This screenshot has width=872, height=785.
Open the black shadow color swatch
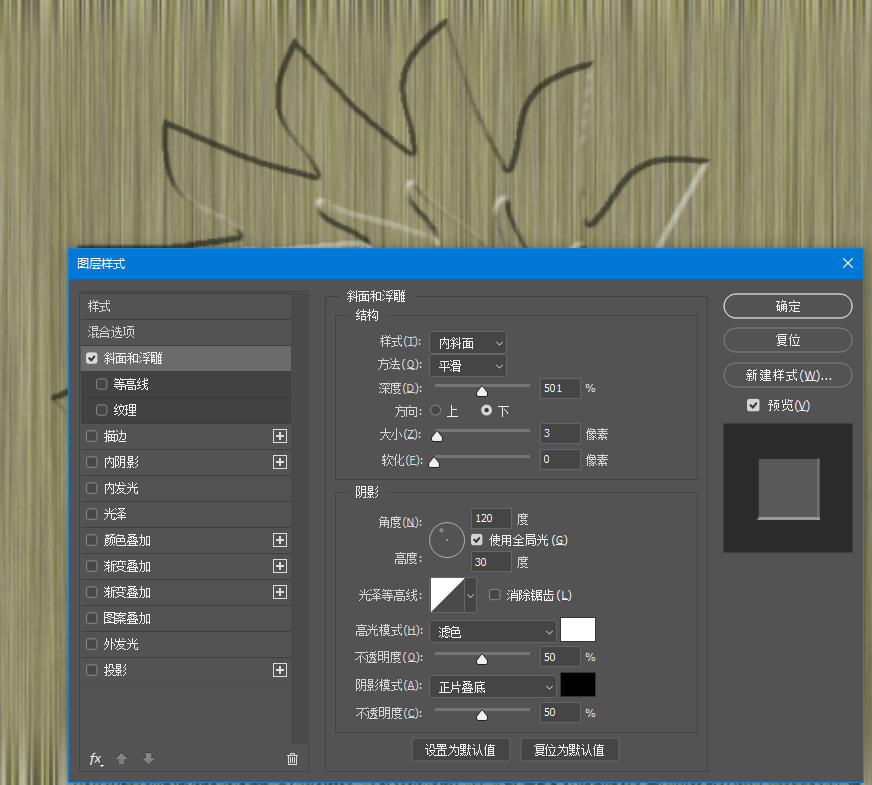(x=578, y=684)
